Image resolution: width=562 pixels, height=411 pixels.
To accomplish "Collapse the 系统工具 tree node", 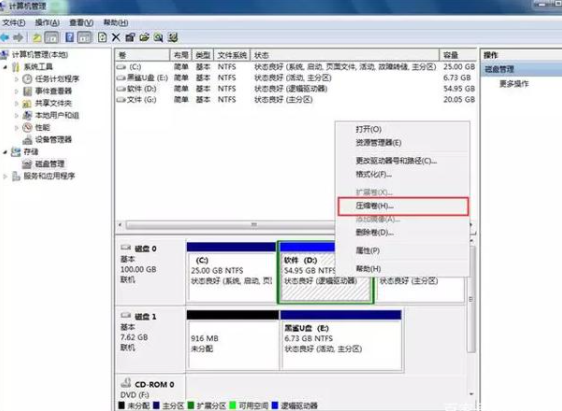I will coord(5,67).
